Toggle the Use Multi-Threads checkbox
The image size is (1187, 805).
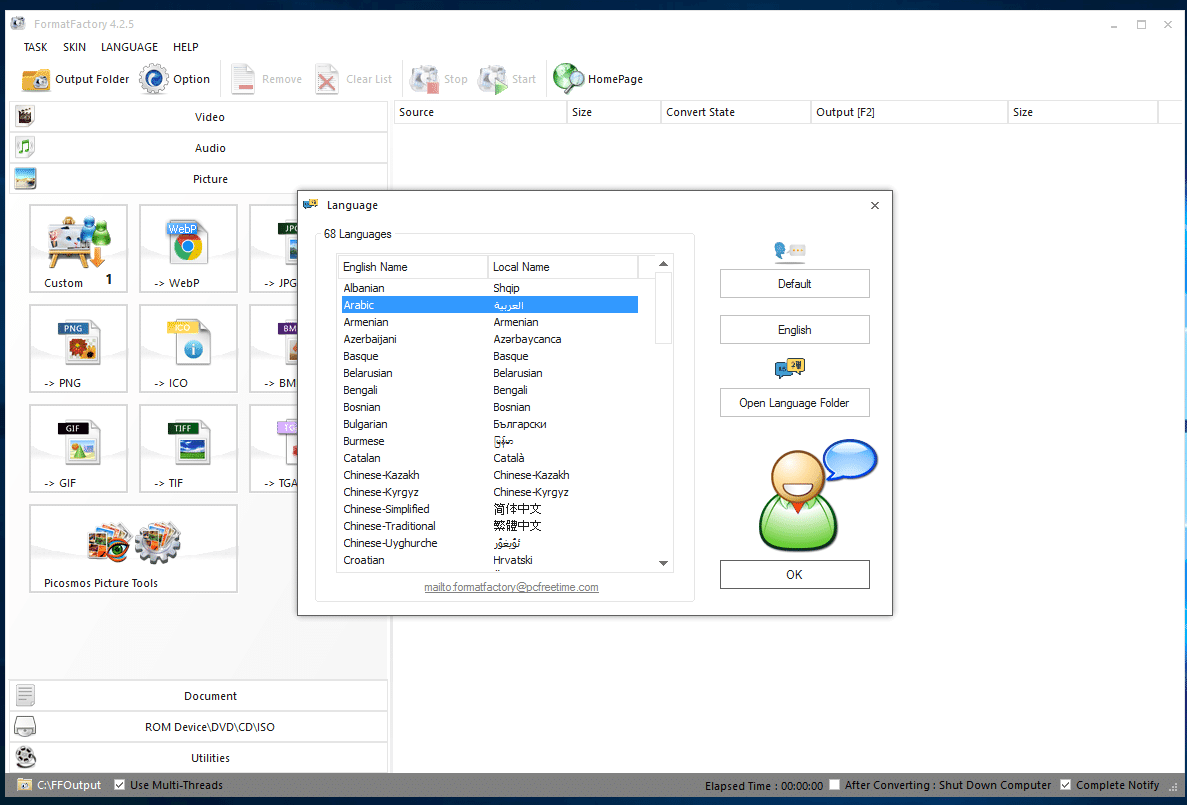click(120, 785)
